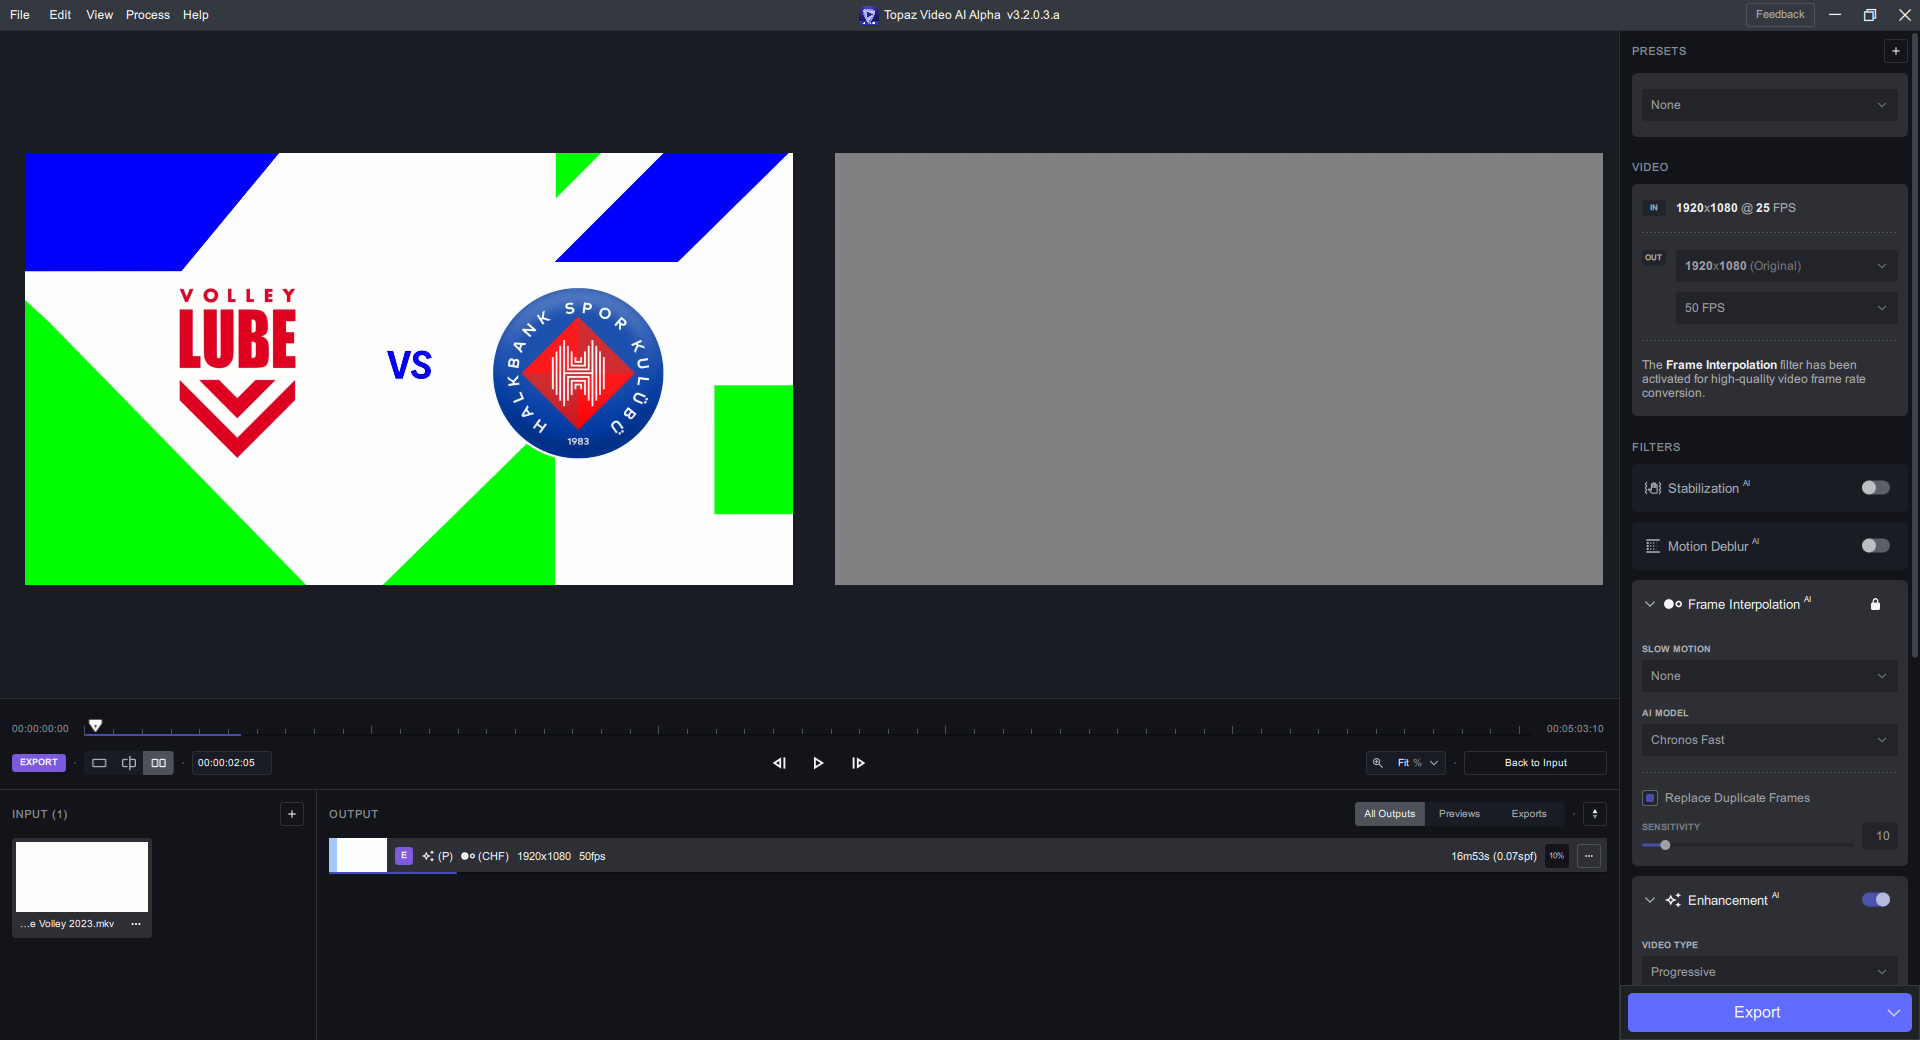The height and width of the screenshot is (1040, 1920).
Task: Click the play button
Action: tap(818, 763)
